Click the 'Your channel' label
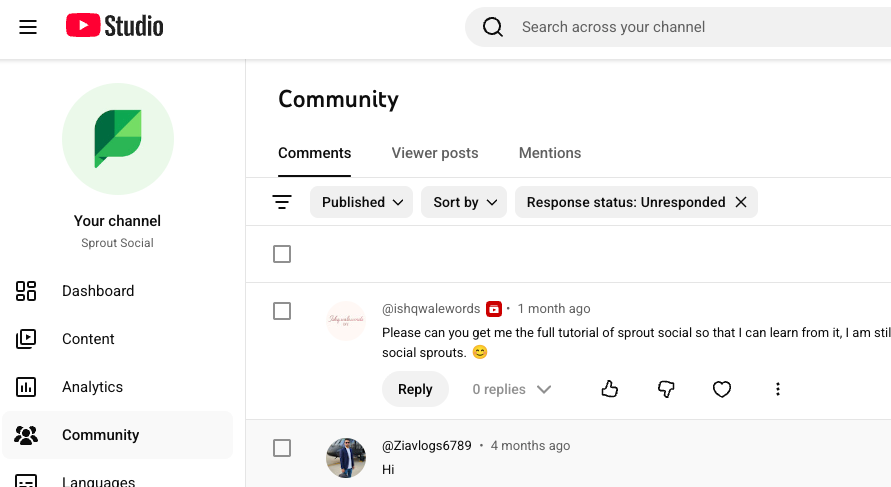The width and height of the screenshot is (891, 487). [x=117, y=220]
